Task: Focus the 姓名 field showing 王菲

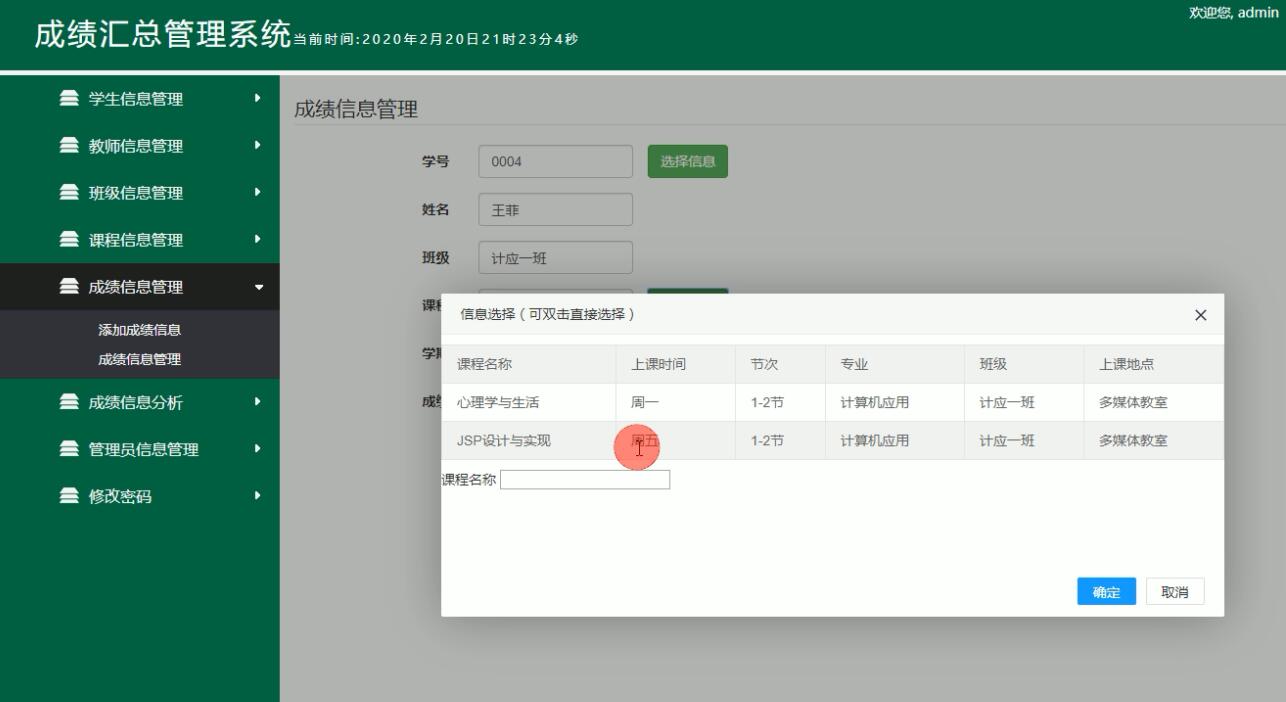Action: click(556, 210)
